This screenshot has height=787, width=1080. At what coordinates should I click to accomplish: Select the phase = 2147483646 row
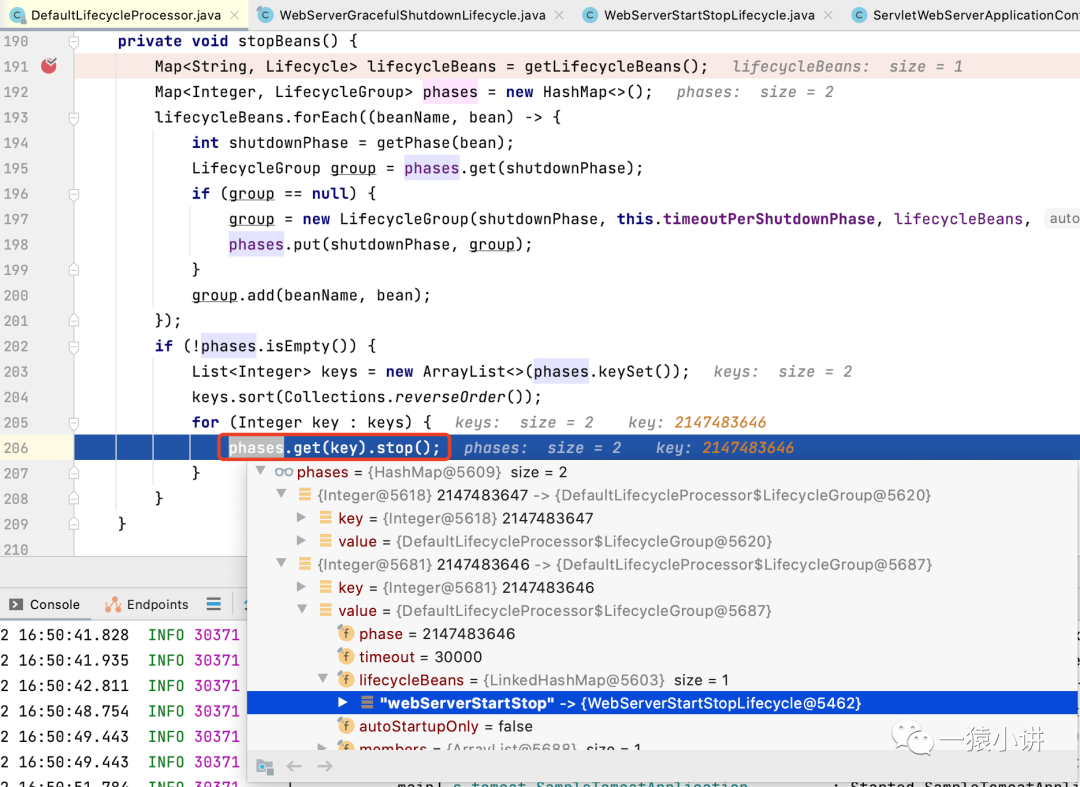click(x=662, y=634)
